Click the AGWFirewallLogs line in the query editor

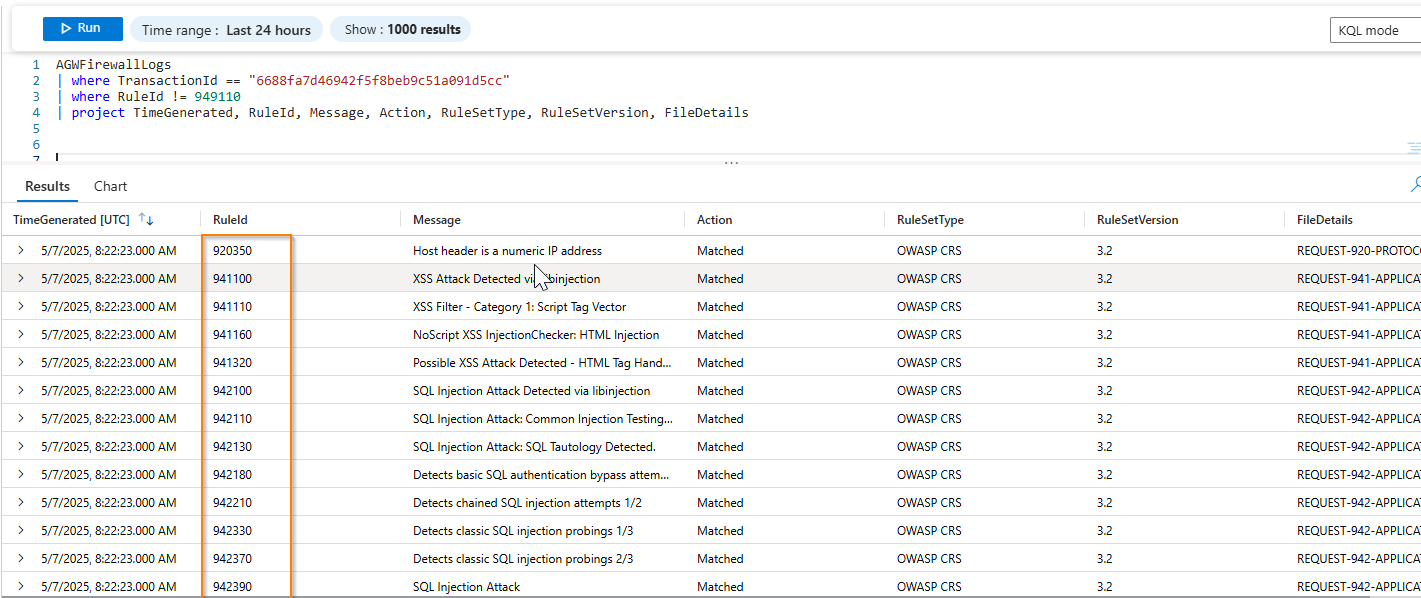pyautogui.click(x=113, y=65)
